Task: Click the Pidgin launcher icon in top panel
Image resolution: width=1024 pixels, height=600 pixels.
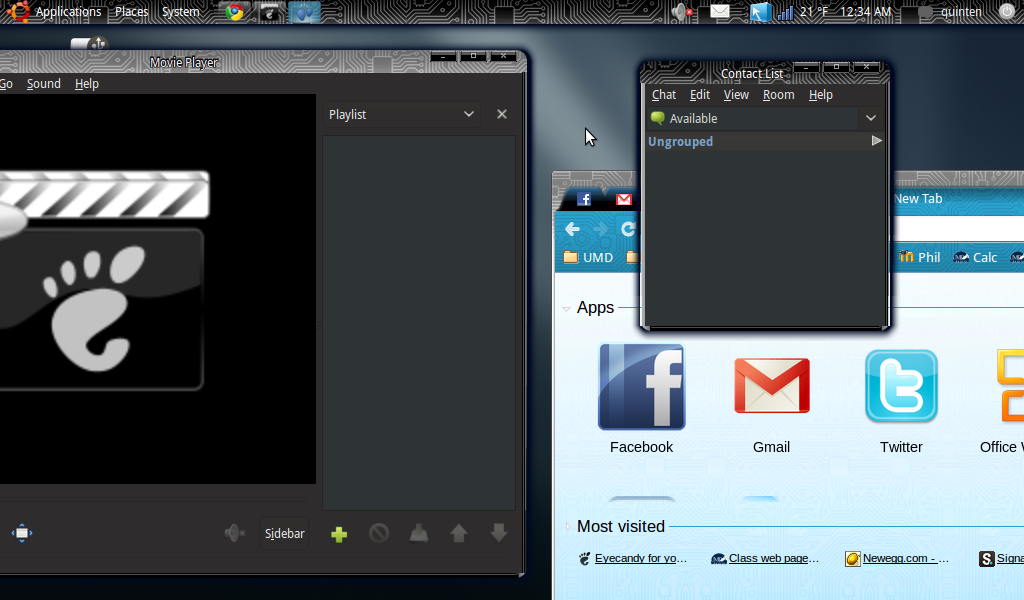Action: [x=304, y=12]
